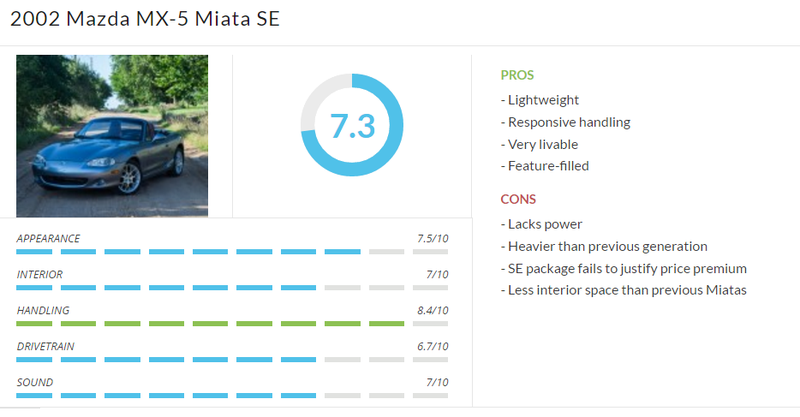Click the green Handling rating bar

pyautogui.click(x=232, y=324)
